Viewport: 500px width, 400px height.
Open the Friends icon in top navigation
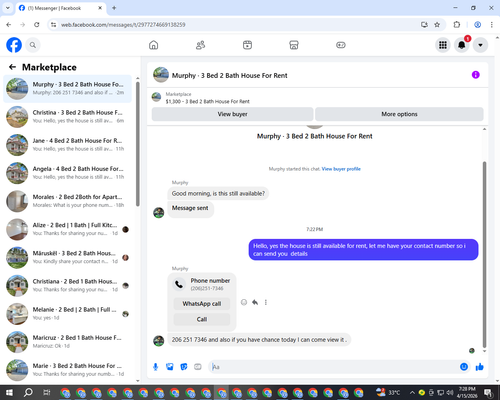200,45
